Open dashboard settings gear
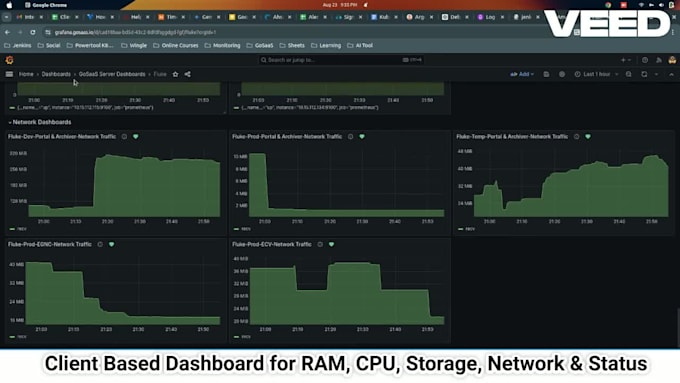This screenshot has width=680, height=383. (x=562, y=74)
